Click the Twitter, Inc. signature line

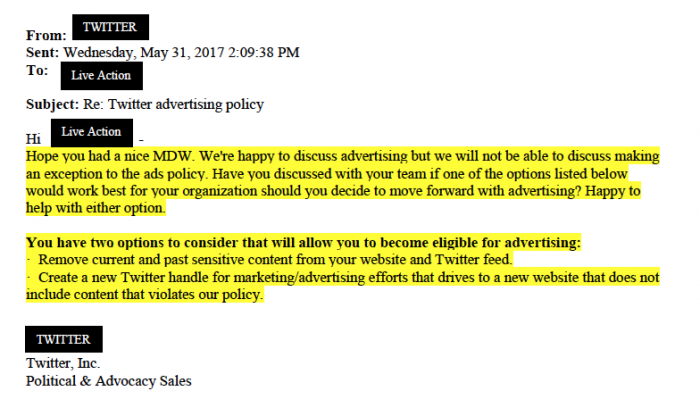[x=63, y=362]
